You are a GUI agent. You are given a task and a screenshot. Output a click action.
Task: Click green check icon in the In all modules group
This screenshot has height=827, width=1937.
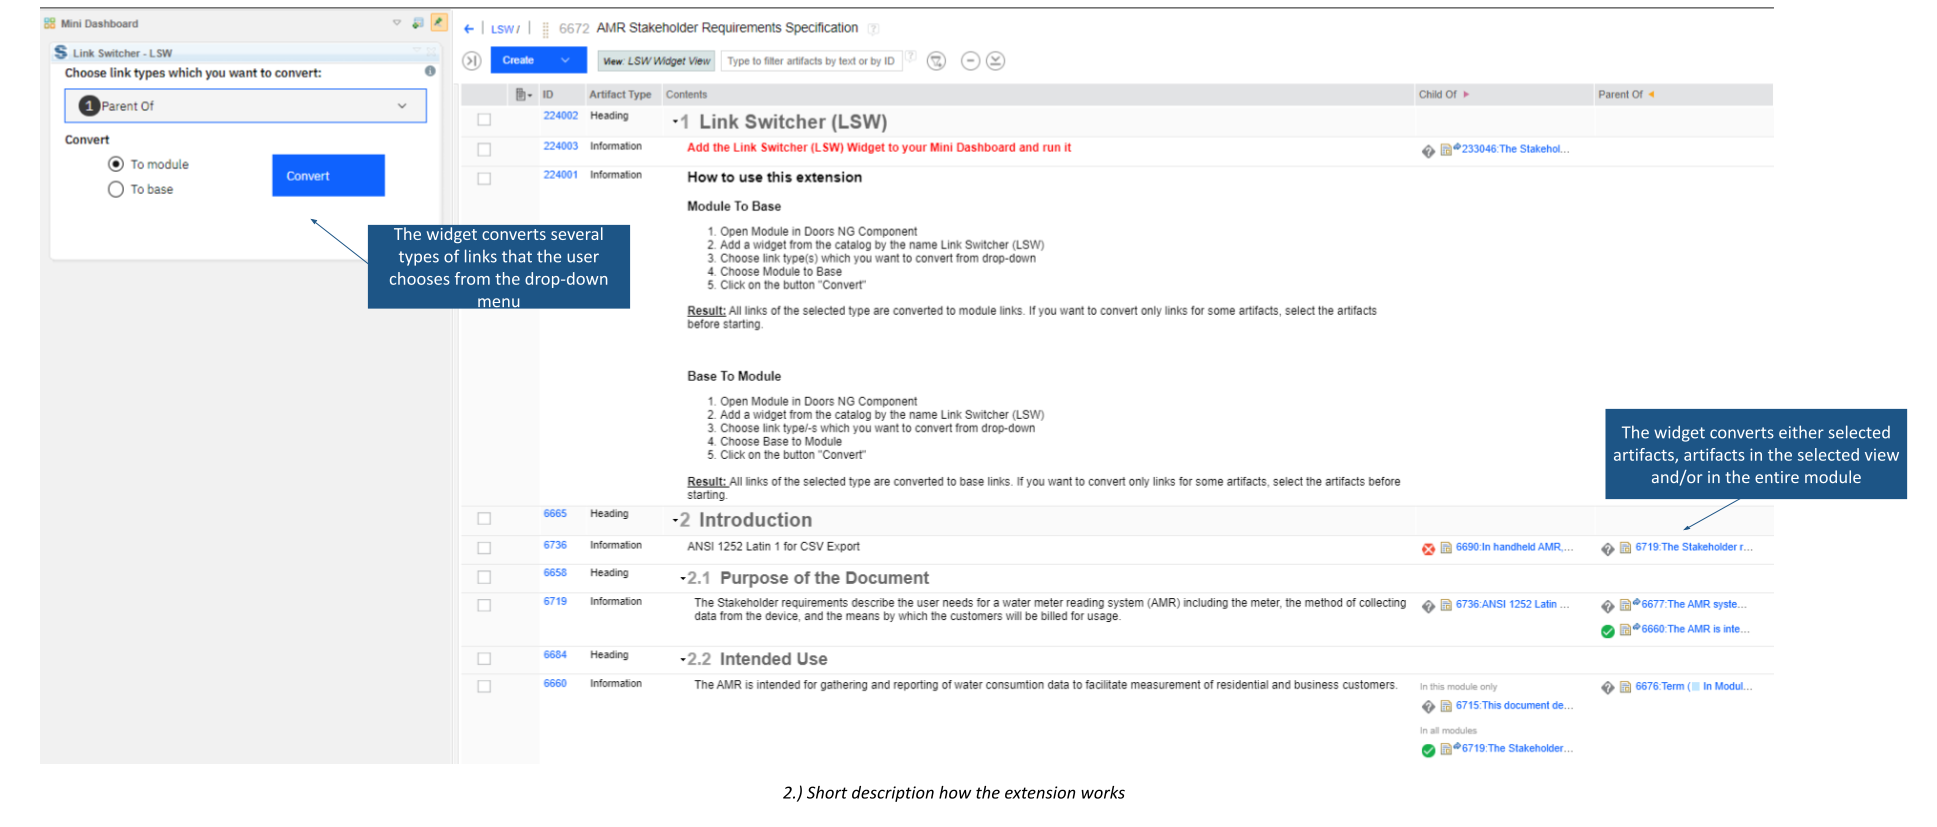coord(1428,750)
